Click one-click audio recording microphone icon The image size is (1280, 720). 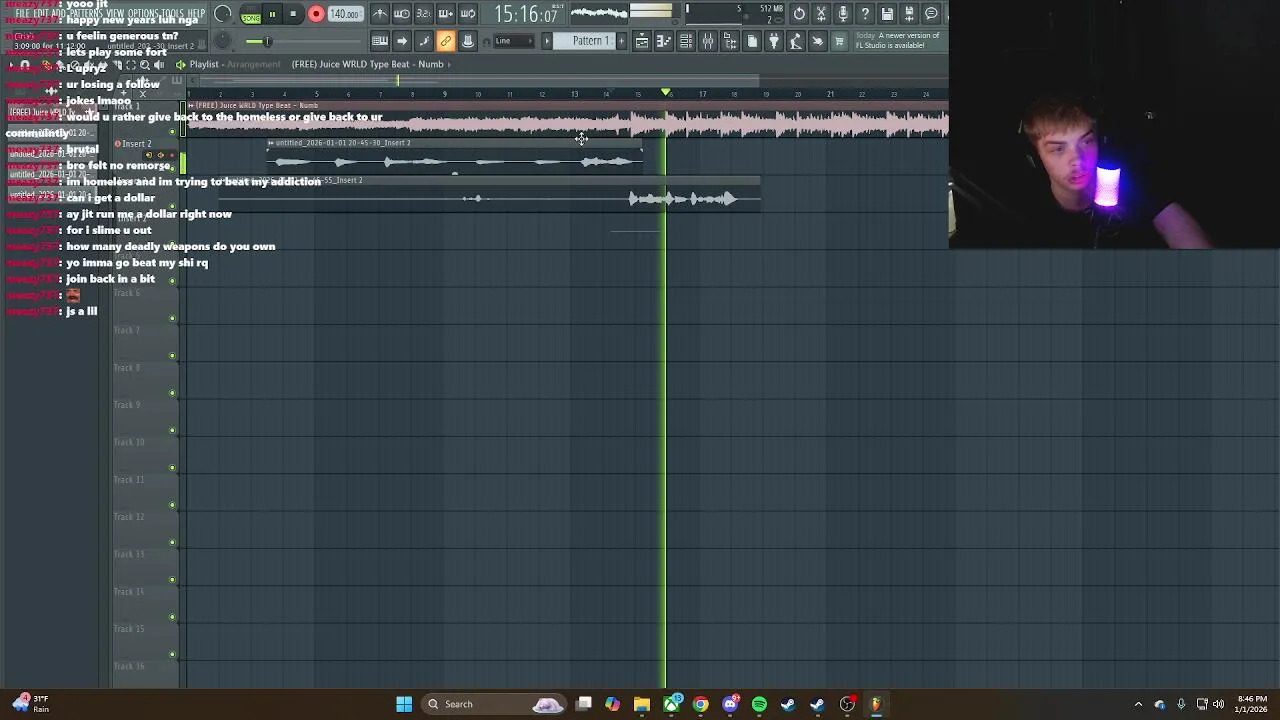click(x=843, y=14)
